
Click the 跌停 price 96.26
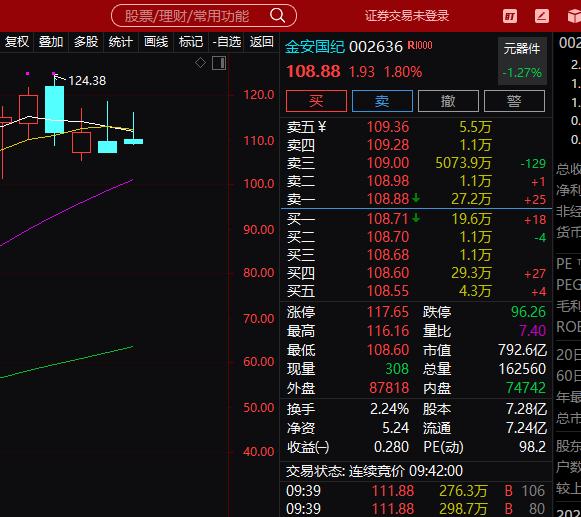coord(528,312)
